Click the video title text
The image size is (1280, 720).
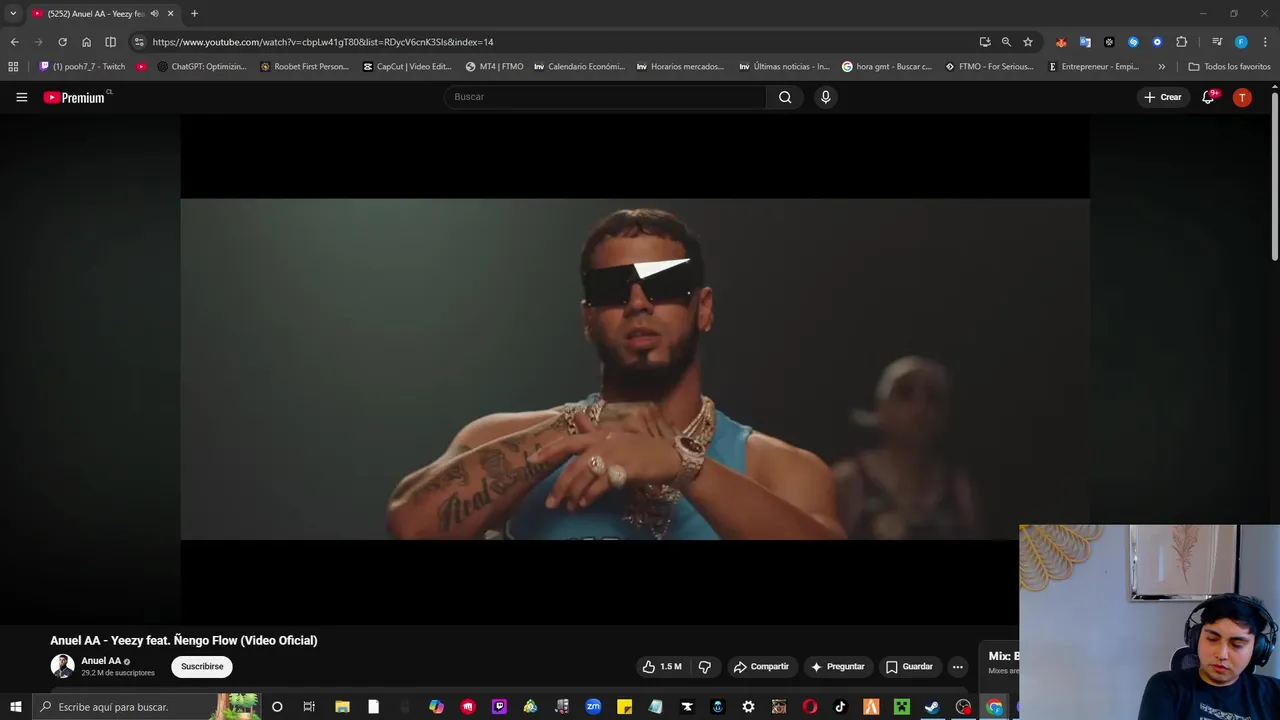184,640
